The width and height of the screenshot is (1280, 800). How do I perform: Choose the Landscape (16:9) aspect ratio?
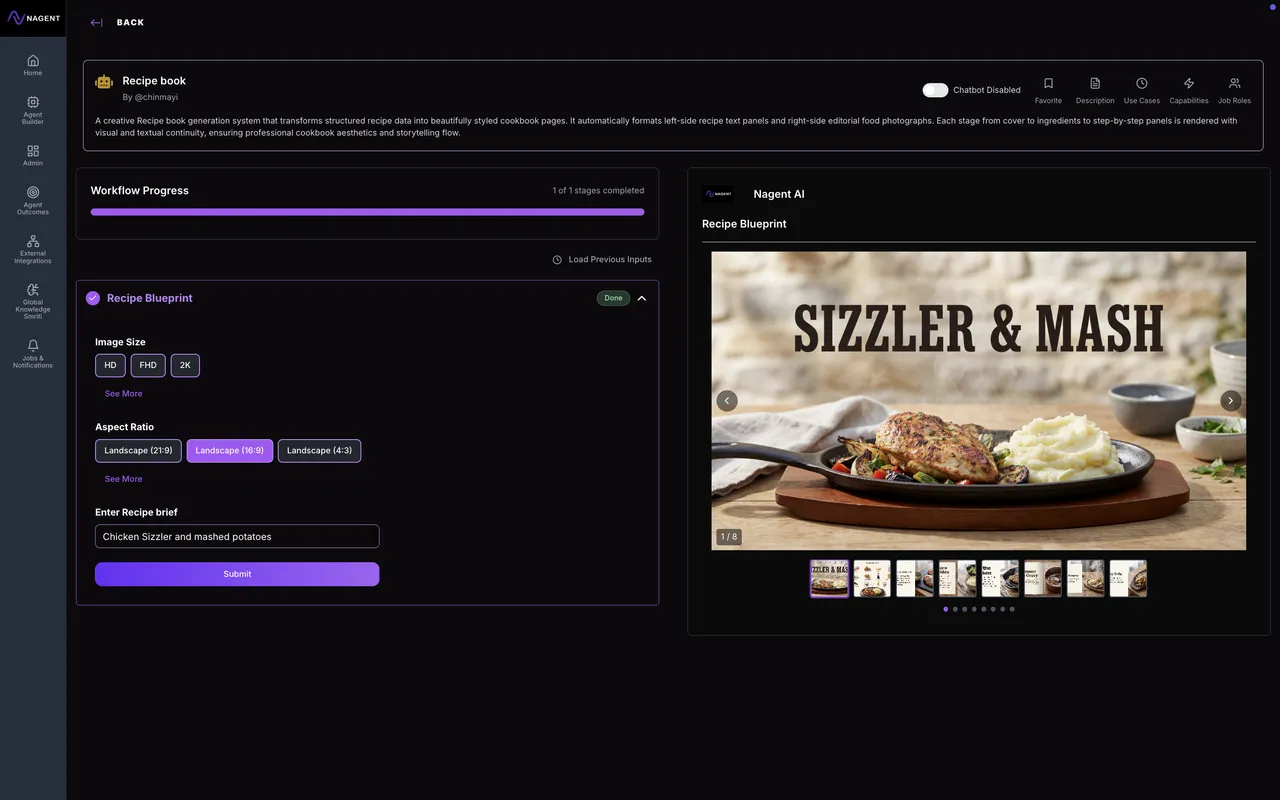[x=230, y=451]
